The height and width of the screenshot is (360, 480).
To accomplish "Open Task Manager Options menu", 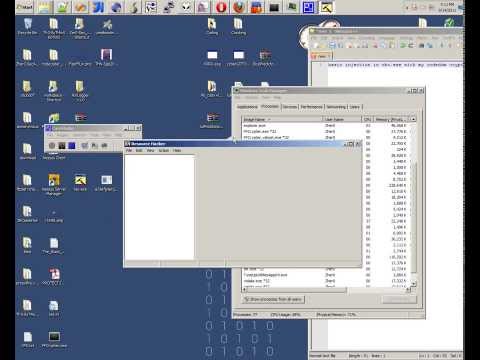I will click(252, 97).
